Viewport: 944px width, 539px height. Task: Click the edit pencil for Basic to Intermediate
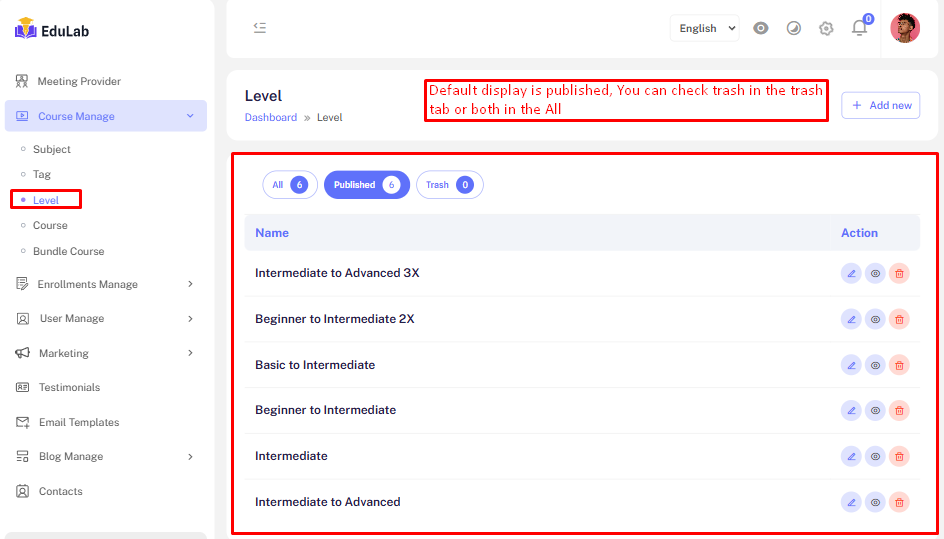pos(851,365)
